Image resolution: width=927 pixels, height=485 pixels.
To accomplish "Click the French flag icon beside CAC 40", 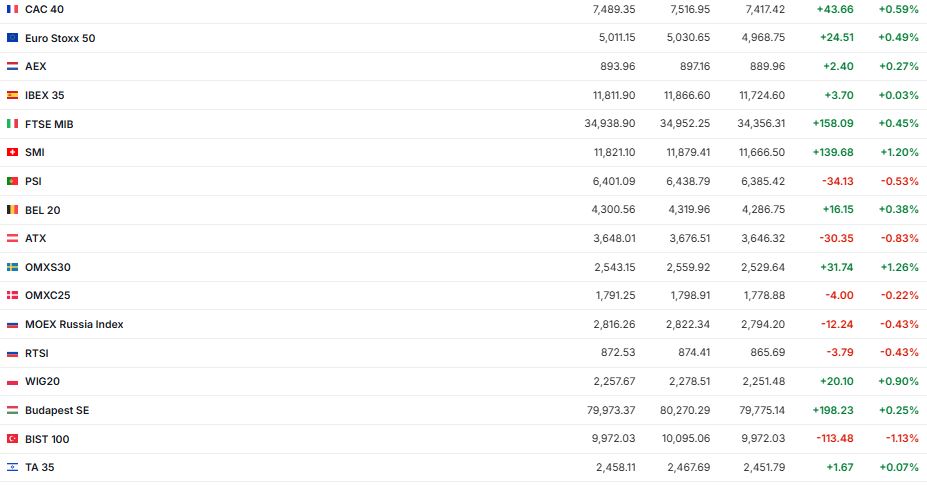I will point(12,9).
